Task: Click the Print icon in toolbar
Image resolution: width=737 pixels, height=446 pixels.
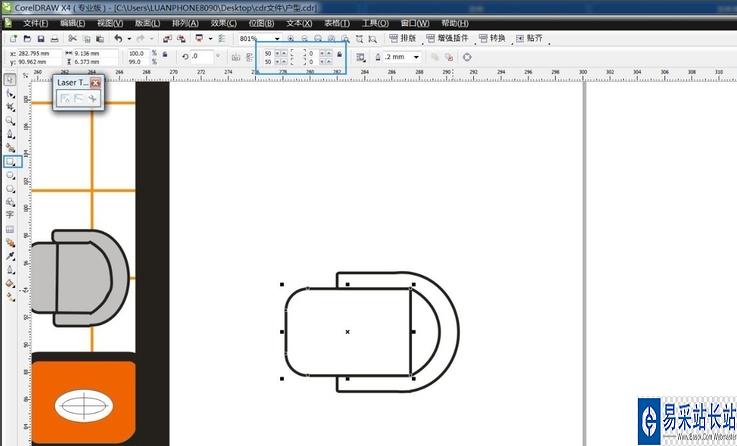Action: tap(56, 38)
